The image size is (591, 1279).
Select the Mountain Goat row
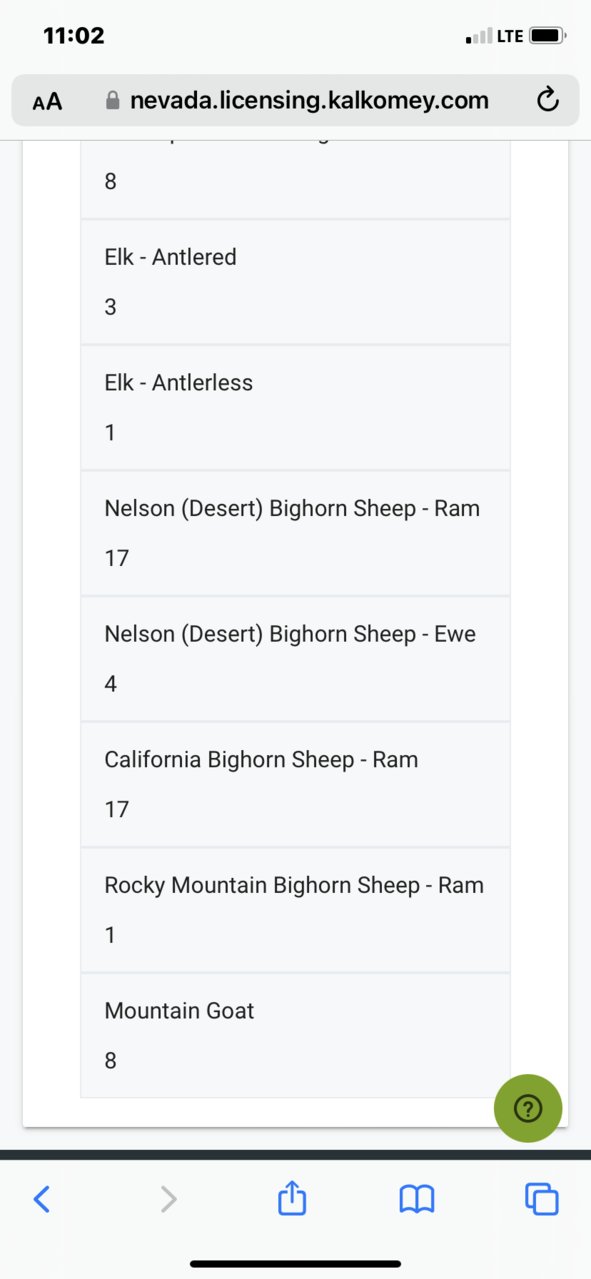pos(295,1036)
